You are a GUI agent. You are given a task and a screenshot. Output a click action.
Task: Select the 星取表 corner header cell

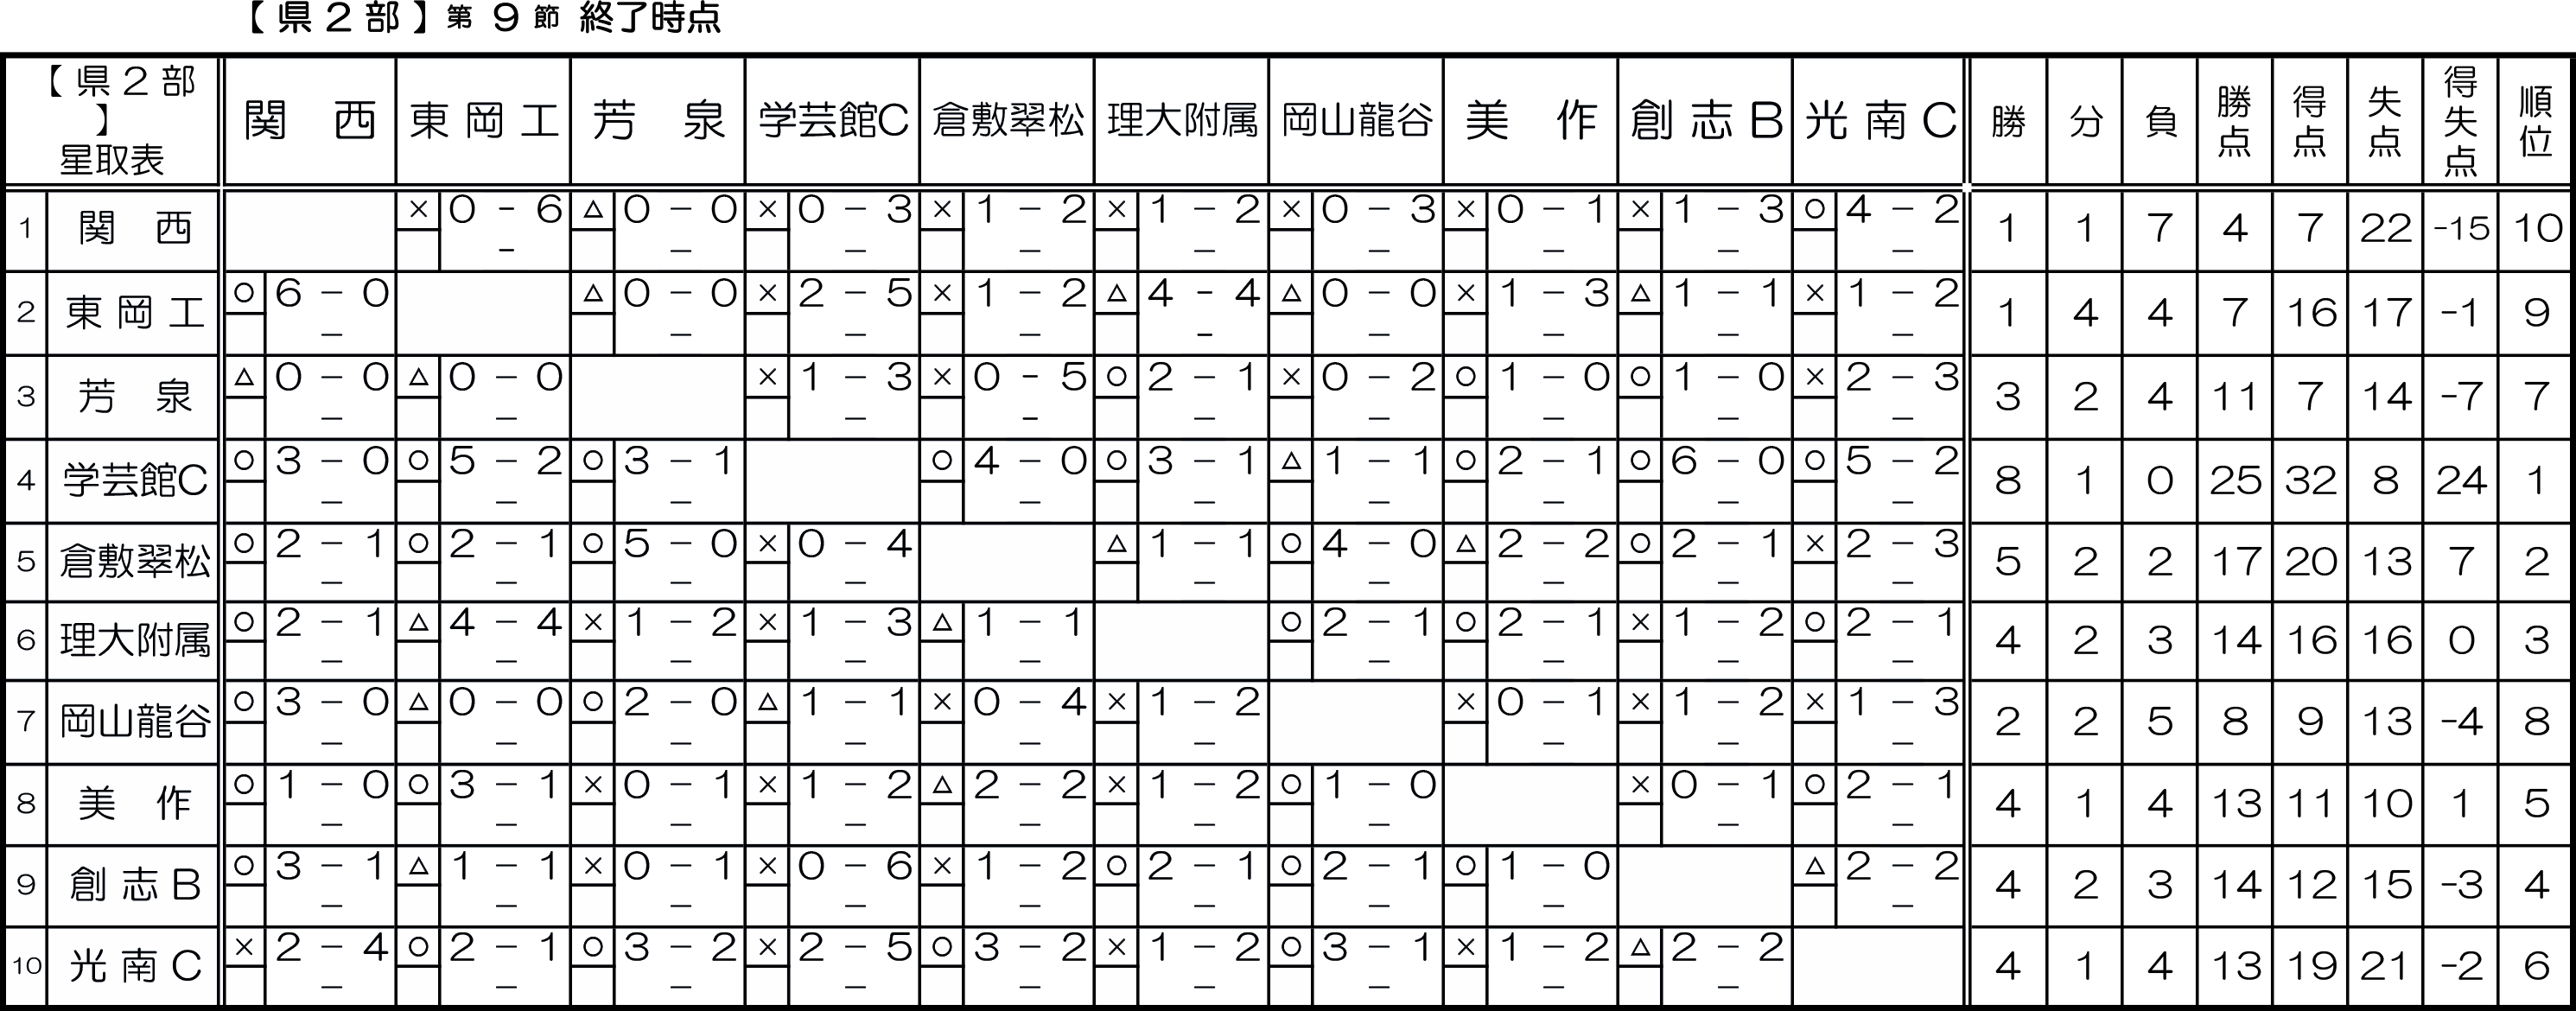[112, 121]
